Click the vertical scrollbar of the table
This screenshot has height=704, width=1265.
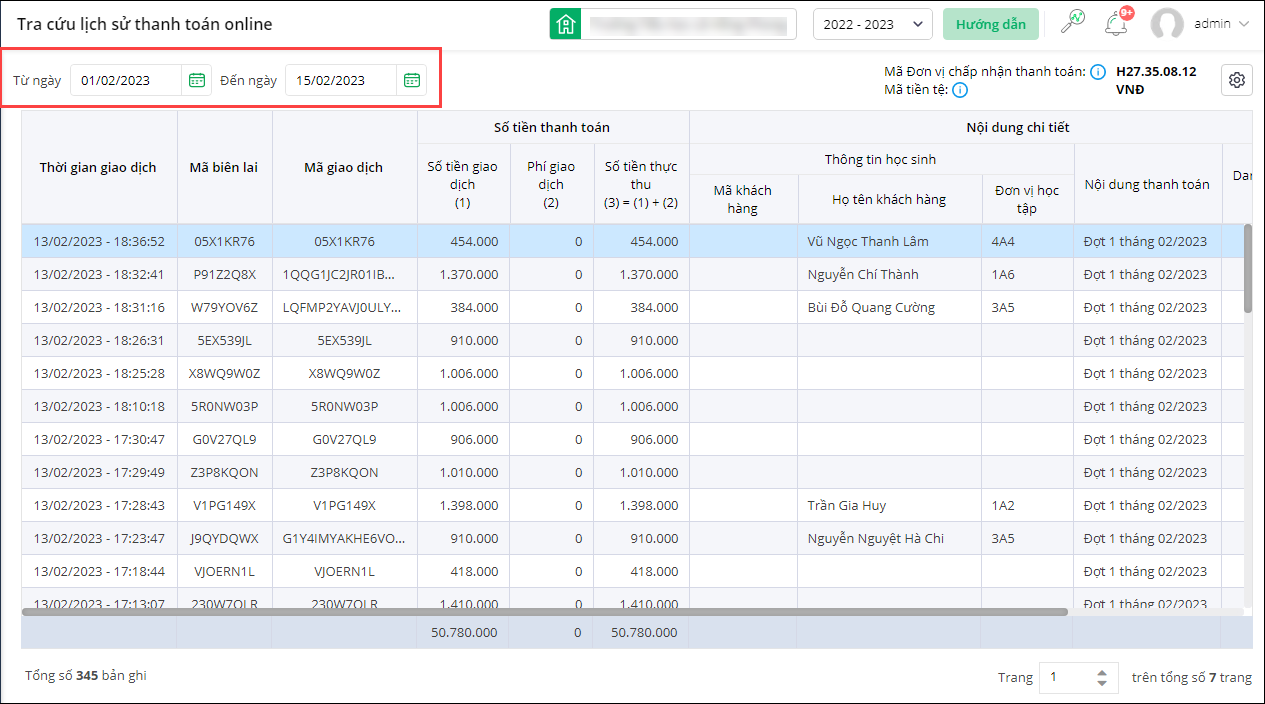click(1247, 268)
